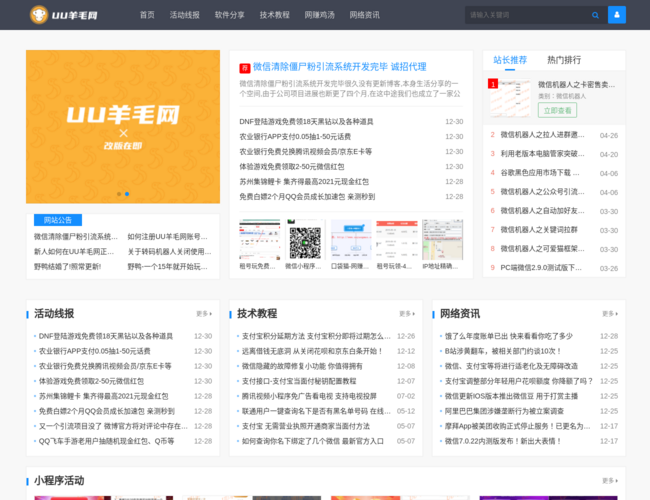Open 农业银行APP支付0.05抽1-50元话费 in center list
The image size is (650, 500).
click(x=295, y=137)
